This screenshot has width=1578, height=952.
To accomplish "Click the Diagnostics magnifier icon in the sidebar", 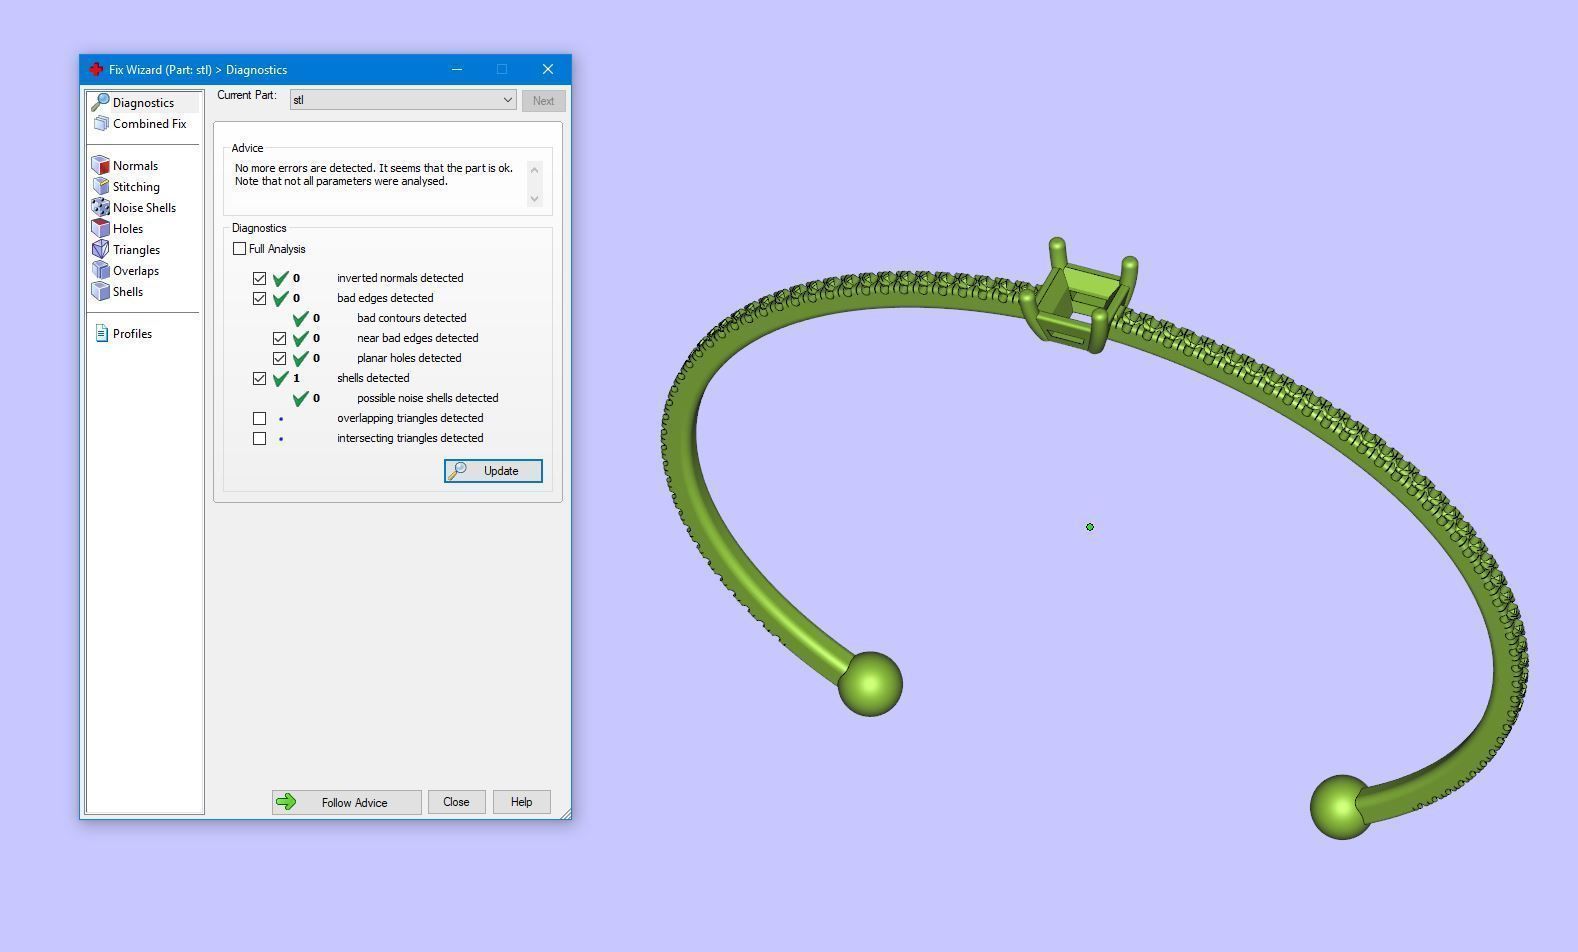I will click(x=100, y=102).
